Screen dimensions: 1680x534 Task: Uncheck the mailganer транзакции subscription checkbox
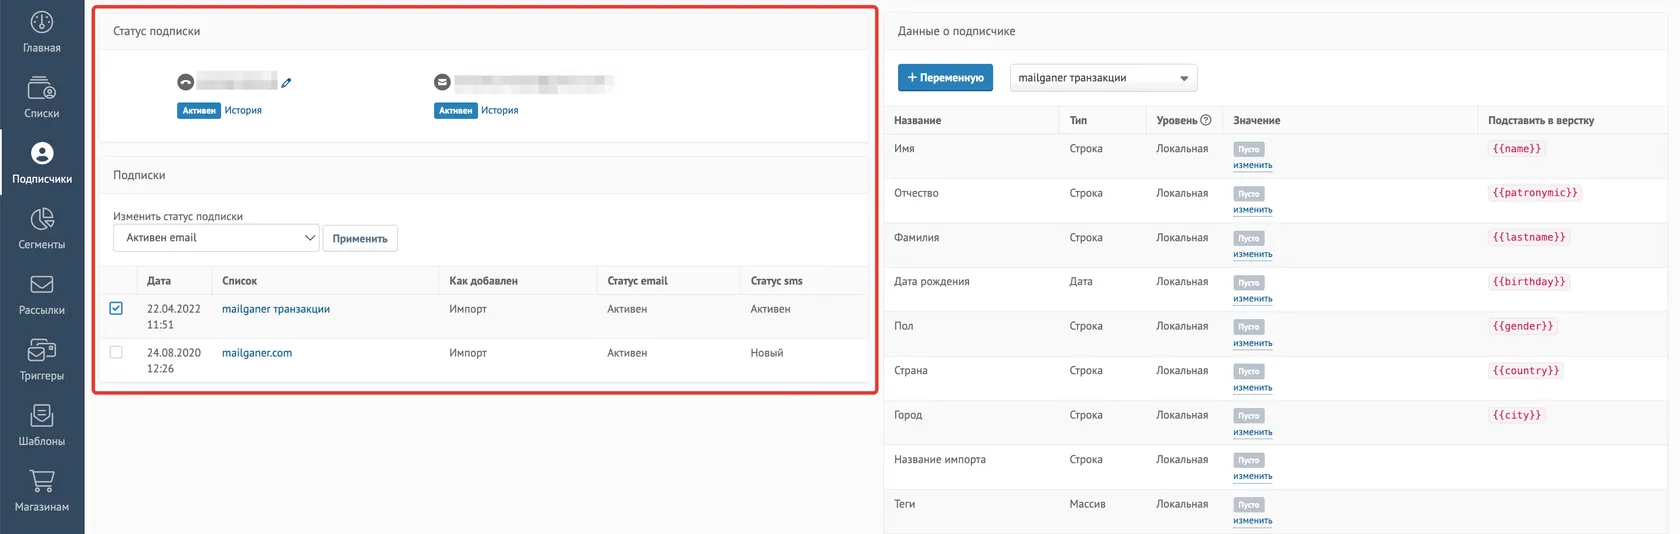pyautogui.click(x=116, y=308)
